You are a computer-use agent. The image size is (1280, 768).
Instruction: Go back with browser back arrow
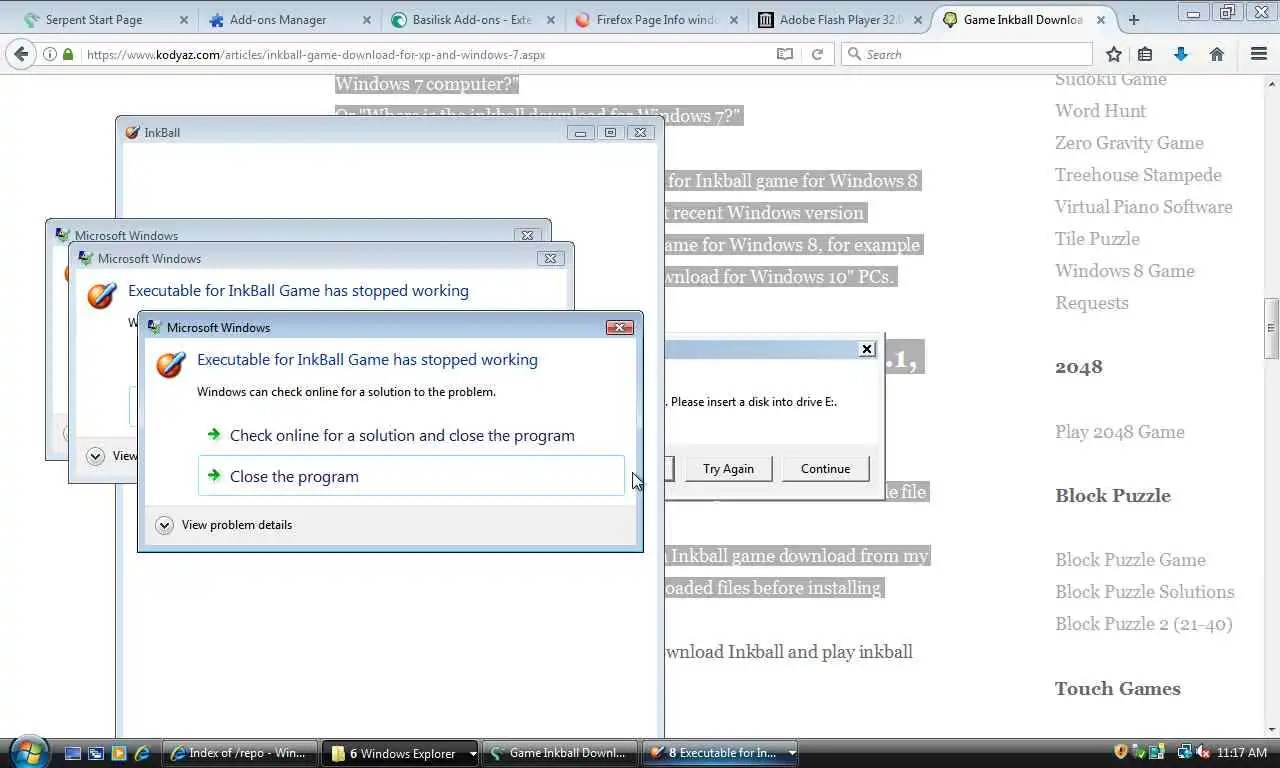[19, 54]
